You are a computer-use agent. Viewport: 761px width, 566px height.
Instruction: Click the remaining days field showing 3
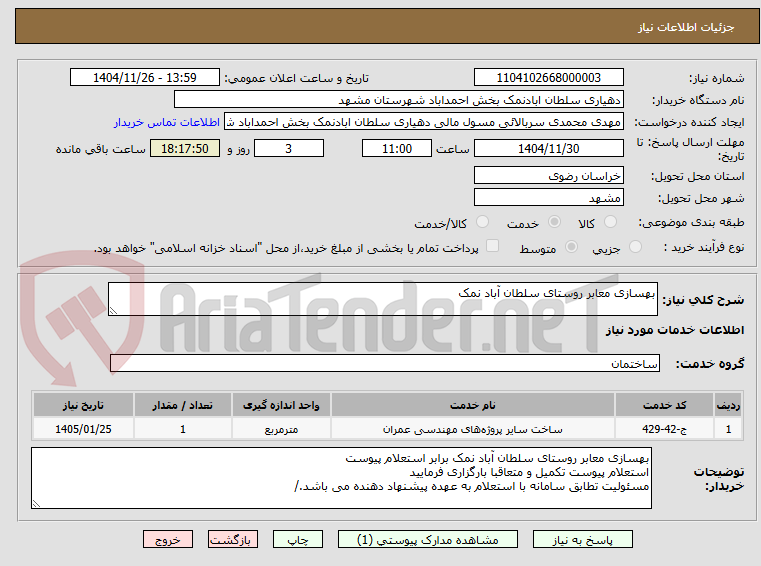(289, 149)
